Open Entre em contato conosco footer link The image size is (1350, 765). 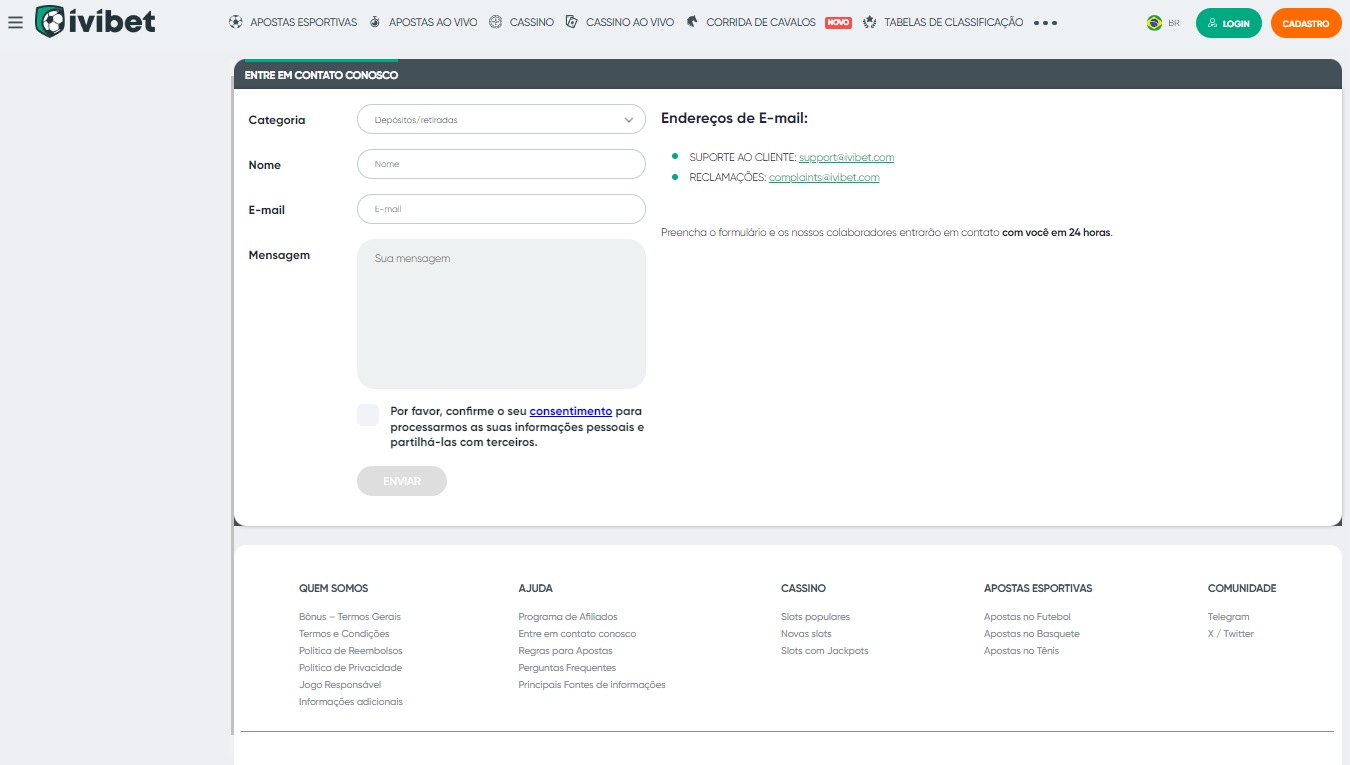pyautogui.click(x=577, y=634)
